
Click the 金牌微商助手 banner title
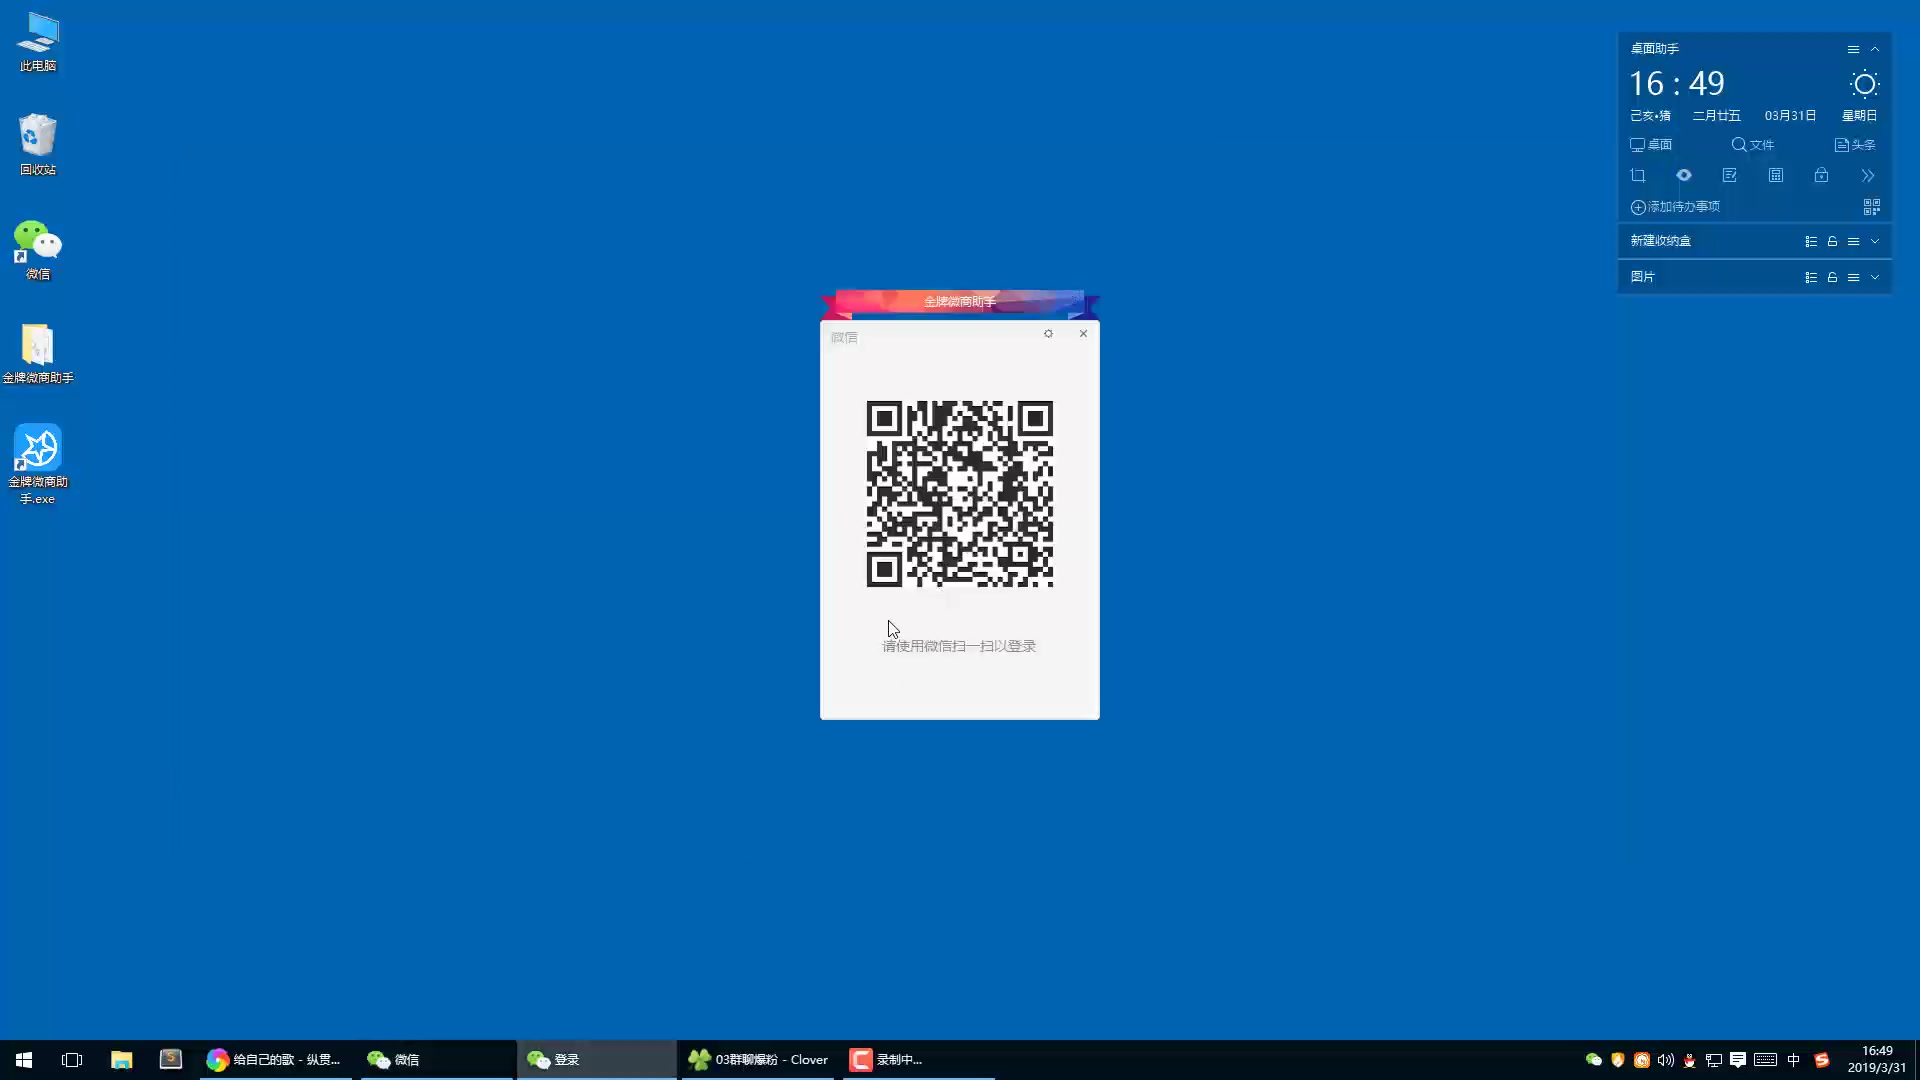click(x=959, y=301)
